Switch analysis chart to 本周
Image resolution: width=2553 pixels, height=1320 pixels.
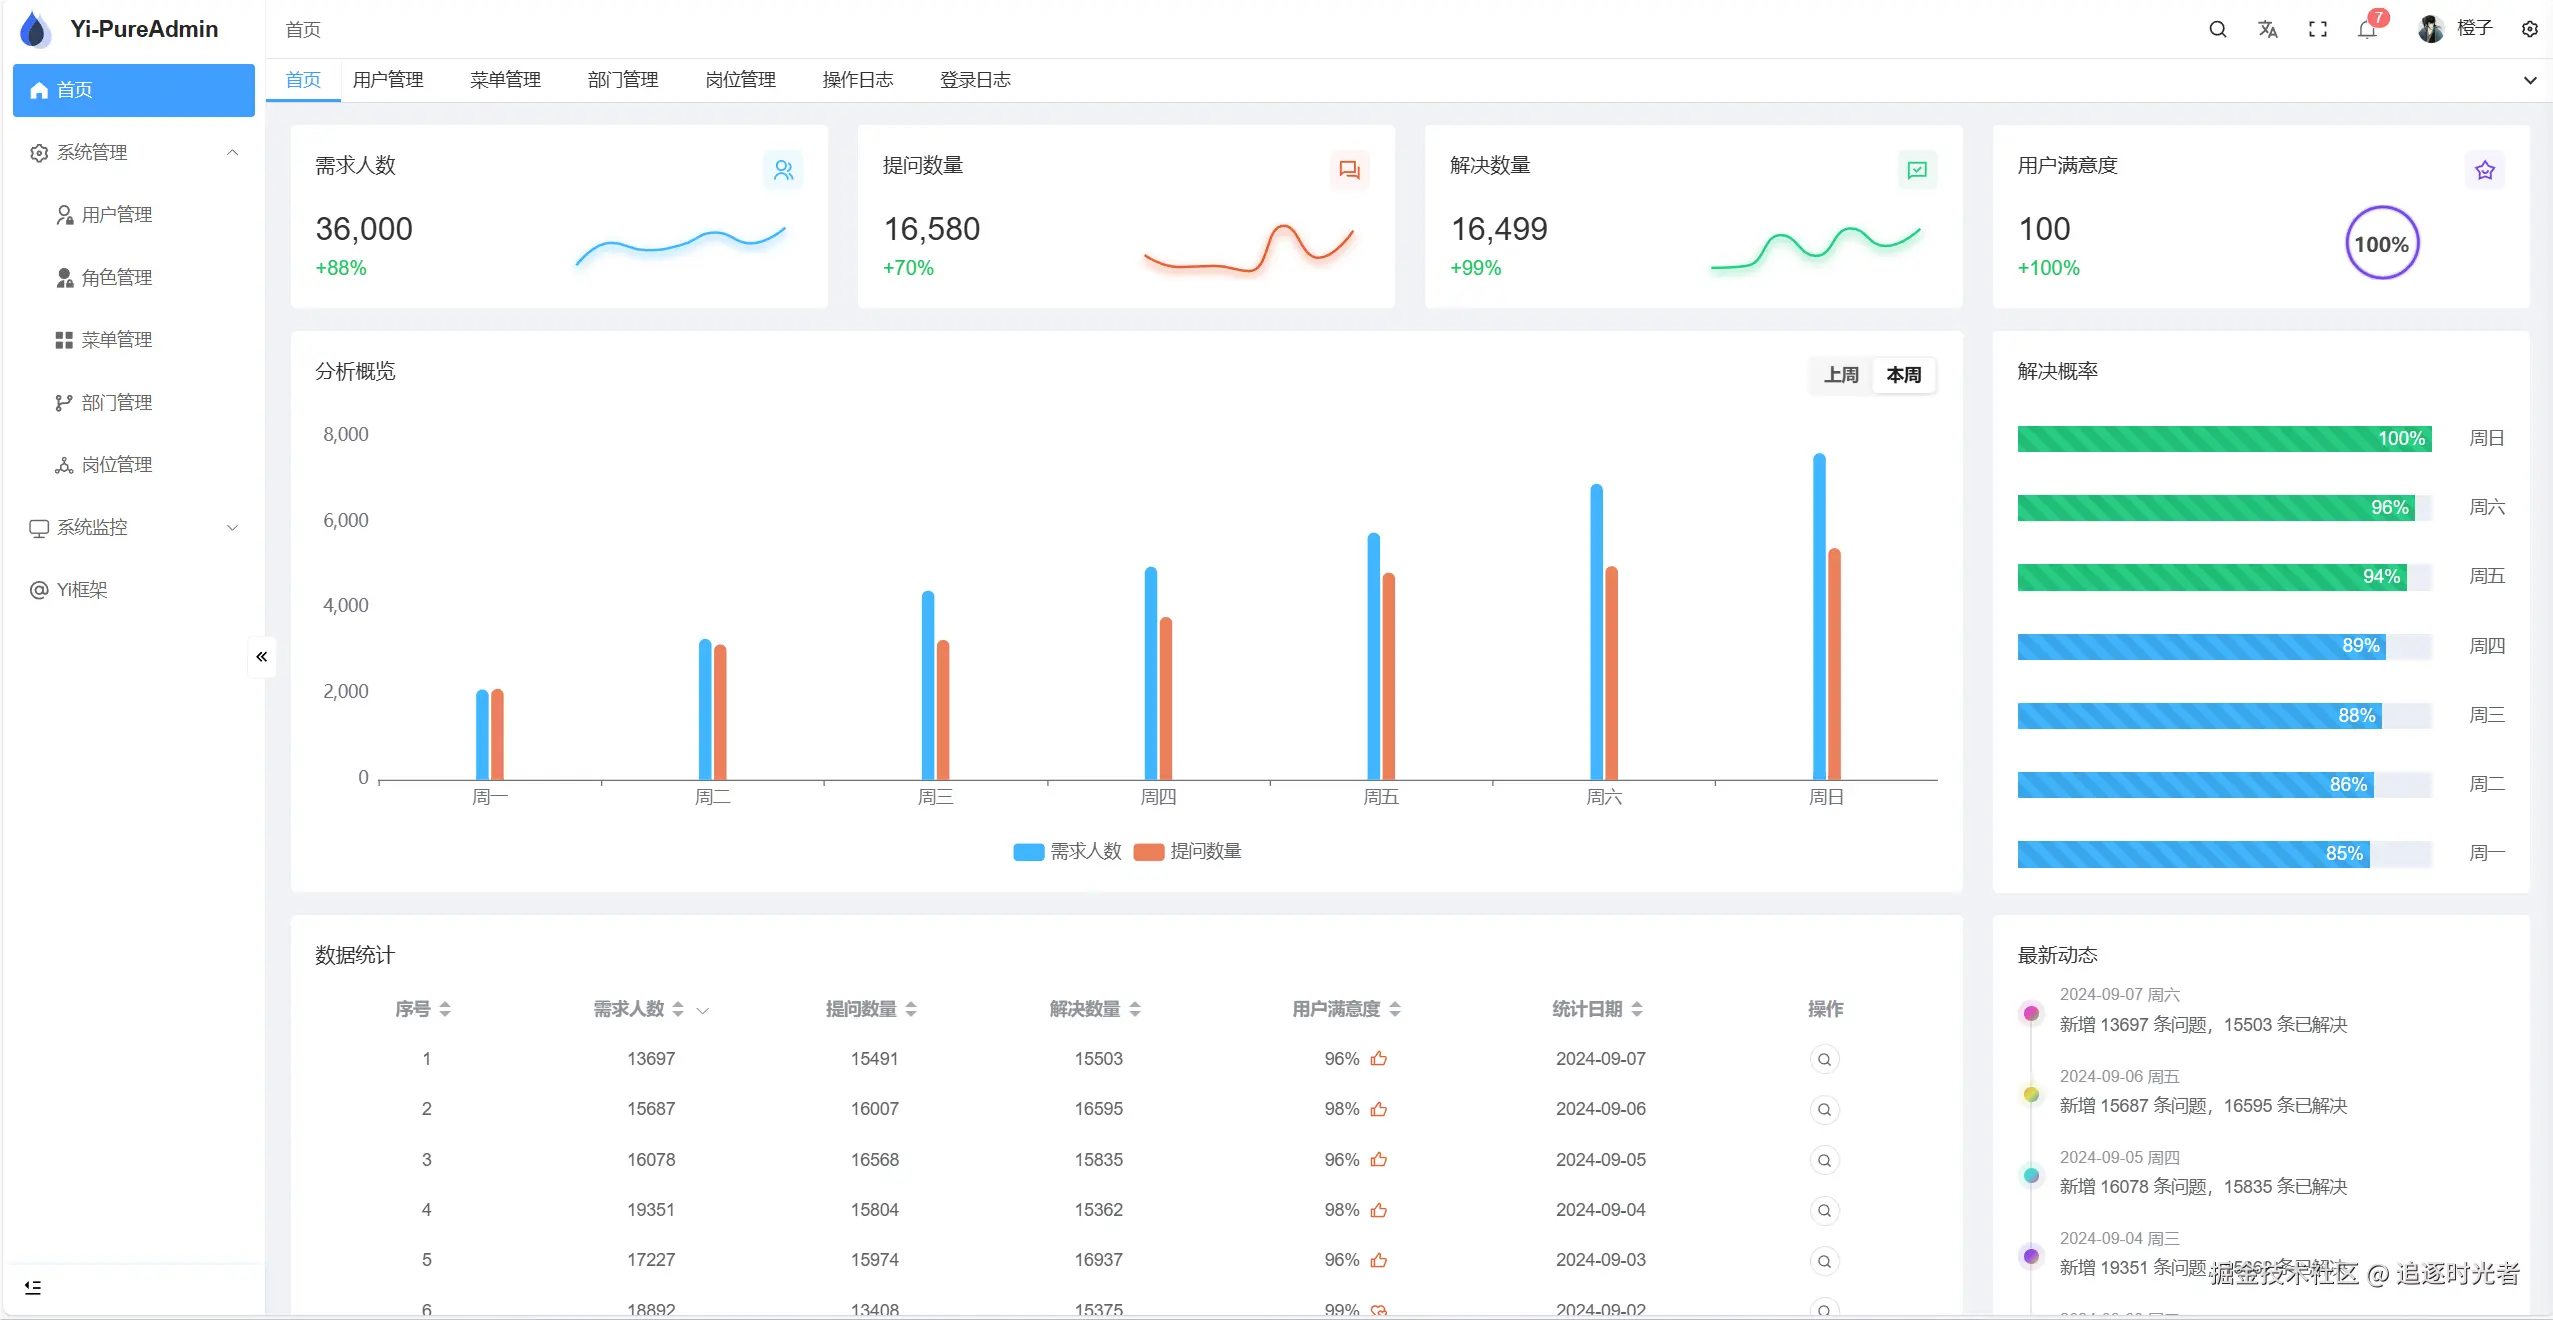1903,375
